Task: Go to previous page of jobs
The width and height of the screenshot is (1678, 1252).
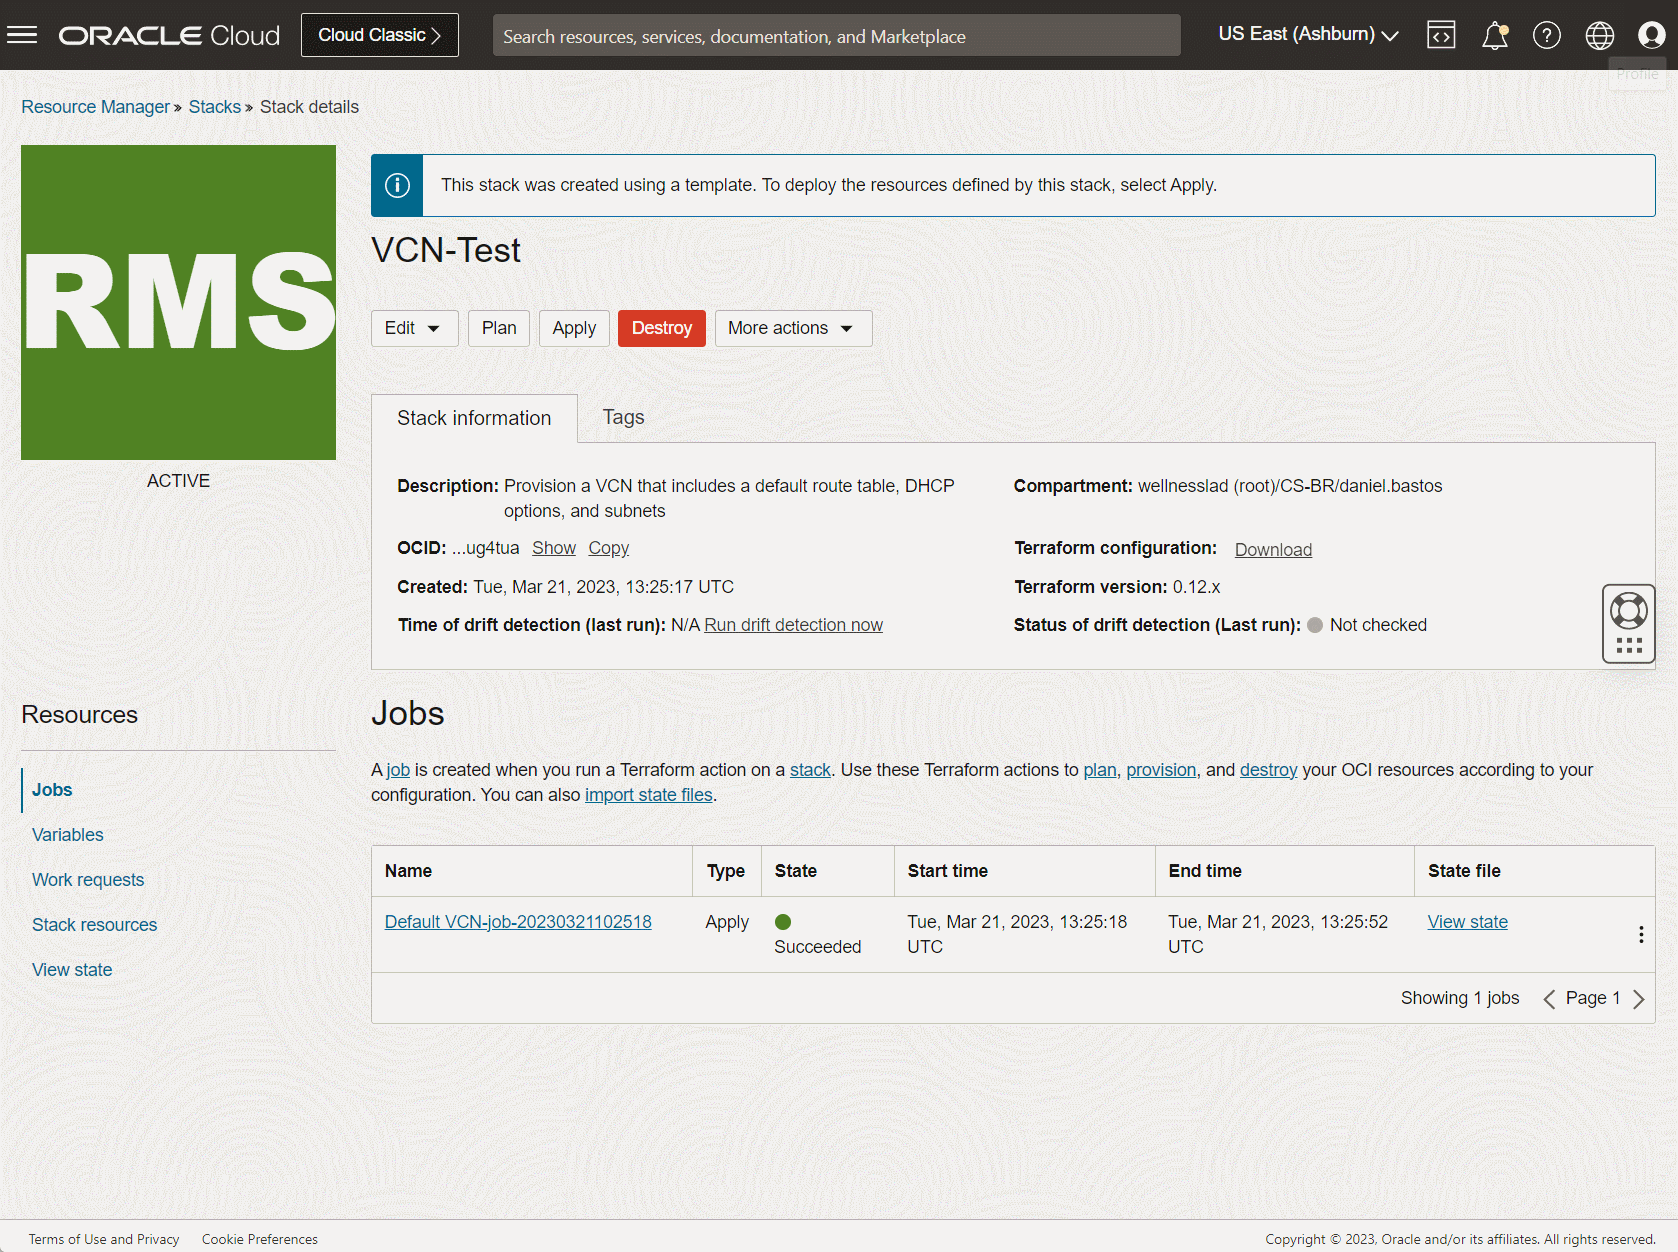Action: [x=1549, y=999]
